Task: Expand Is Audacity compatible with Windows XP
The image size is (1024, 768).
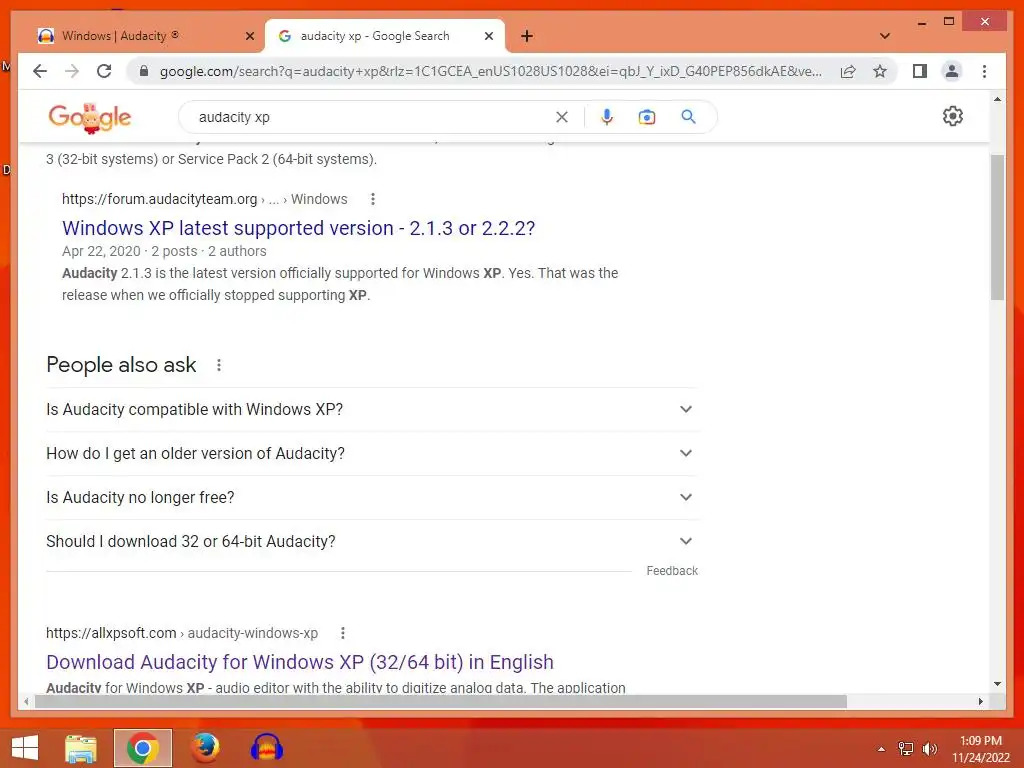Action: [372, 409]
